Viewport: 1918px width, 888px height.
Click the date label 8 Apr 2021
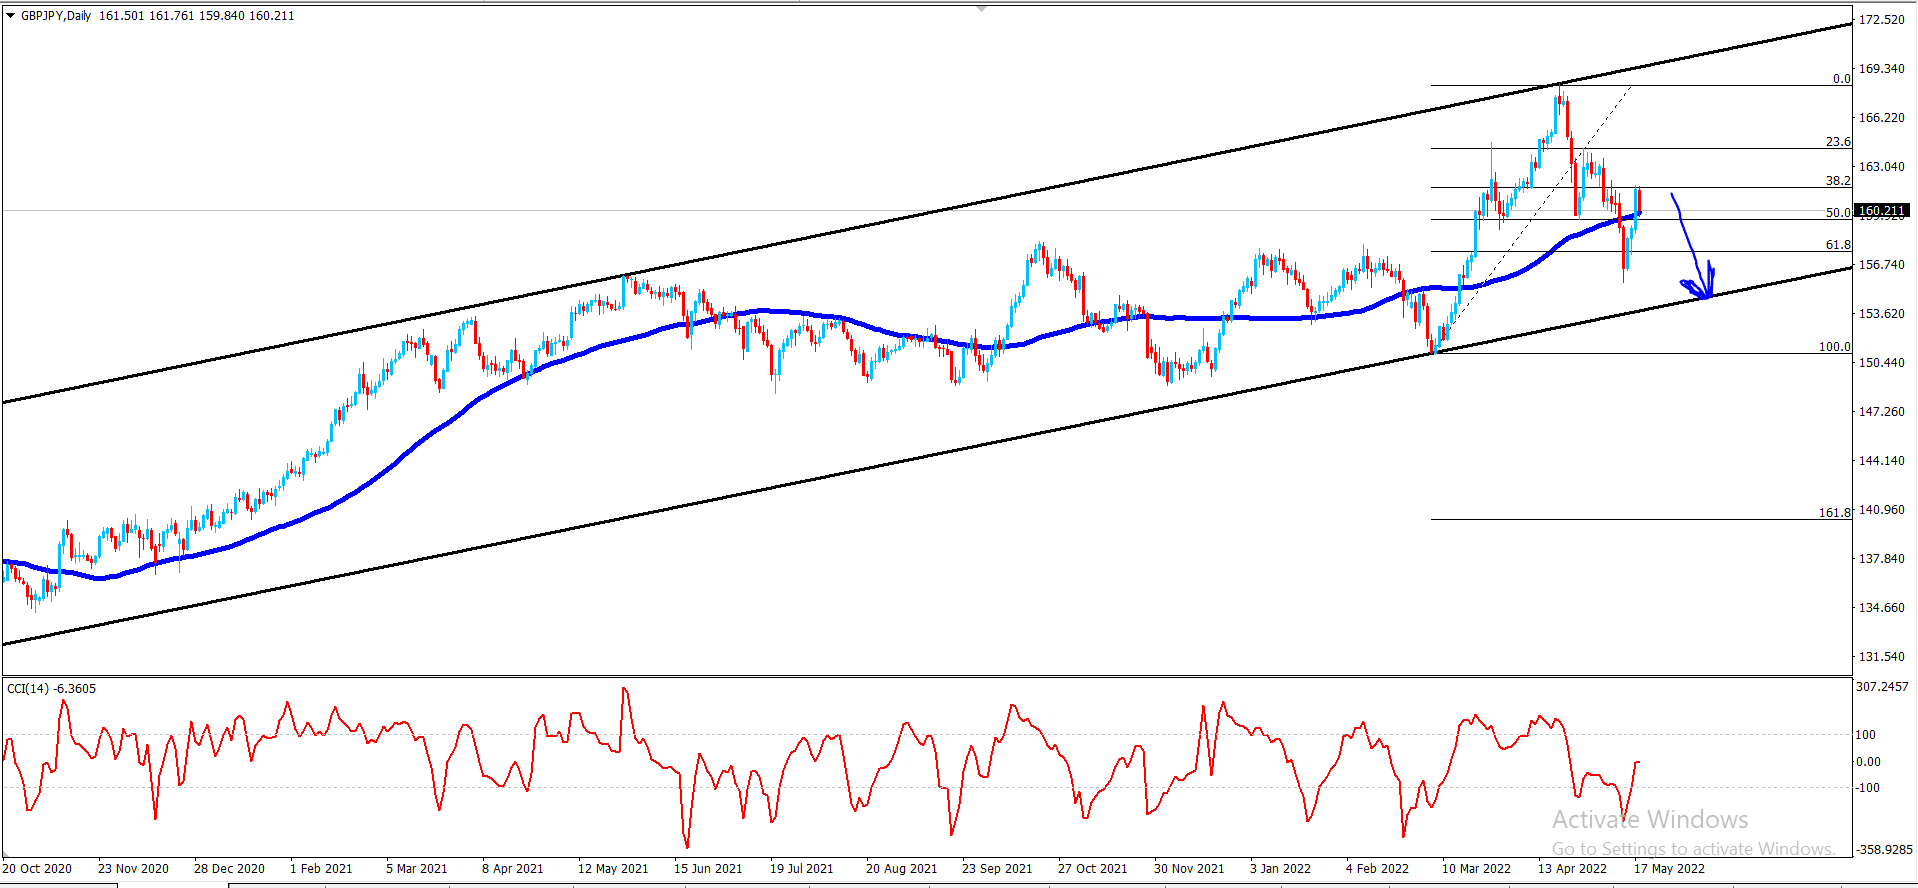click(513, 869)
